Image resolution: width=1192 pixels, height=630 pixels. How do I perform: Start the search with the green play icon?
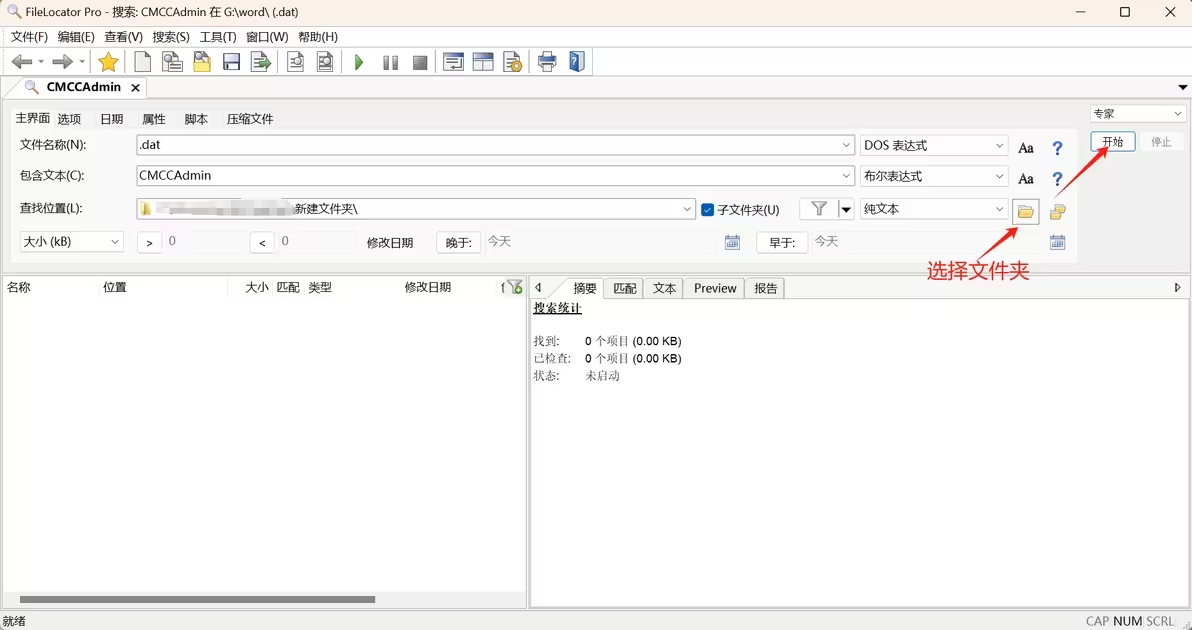coord(359,61)
